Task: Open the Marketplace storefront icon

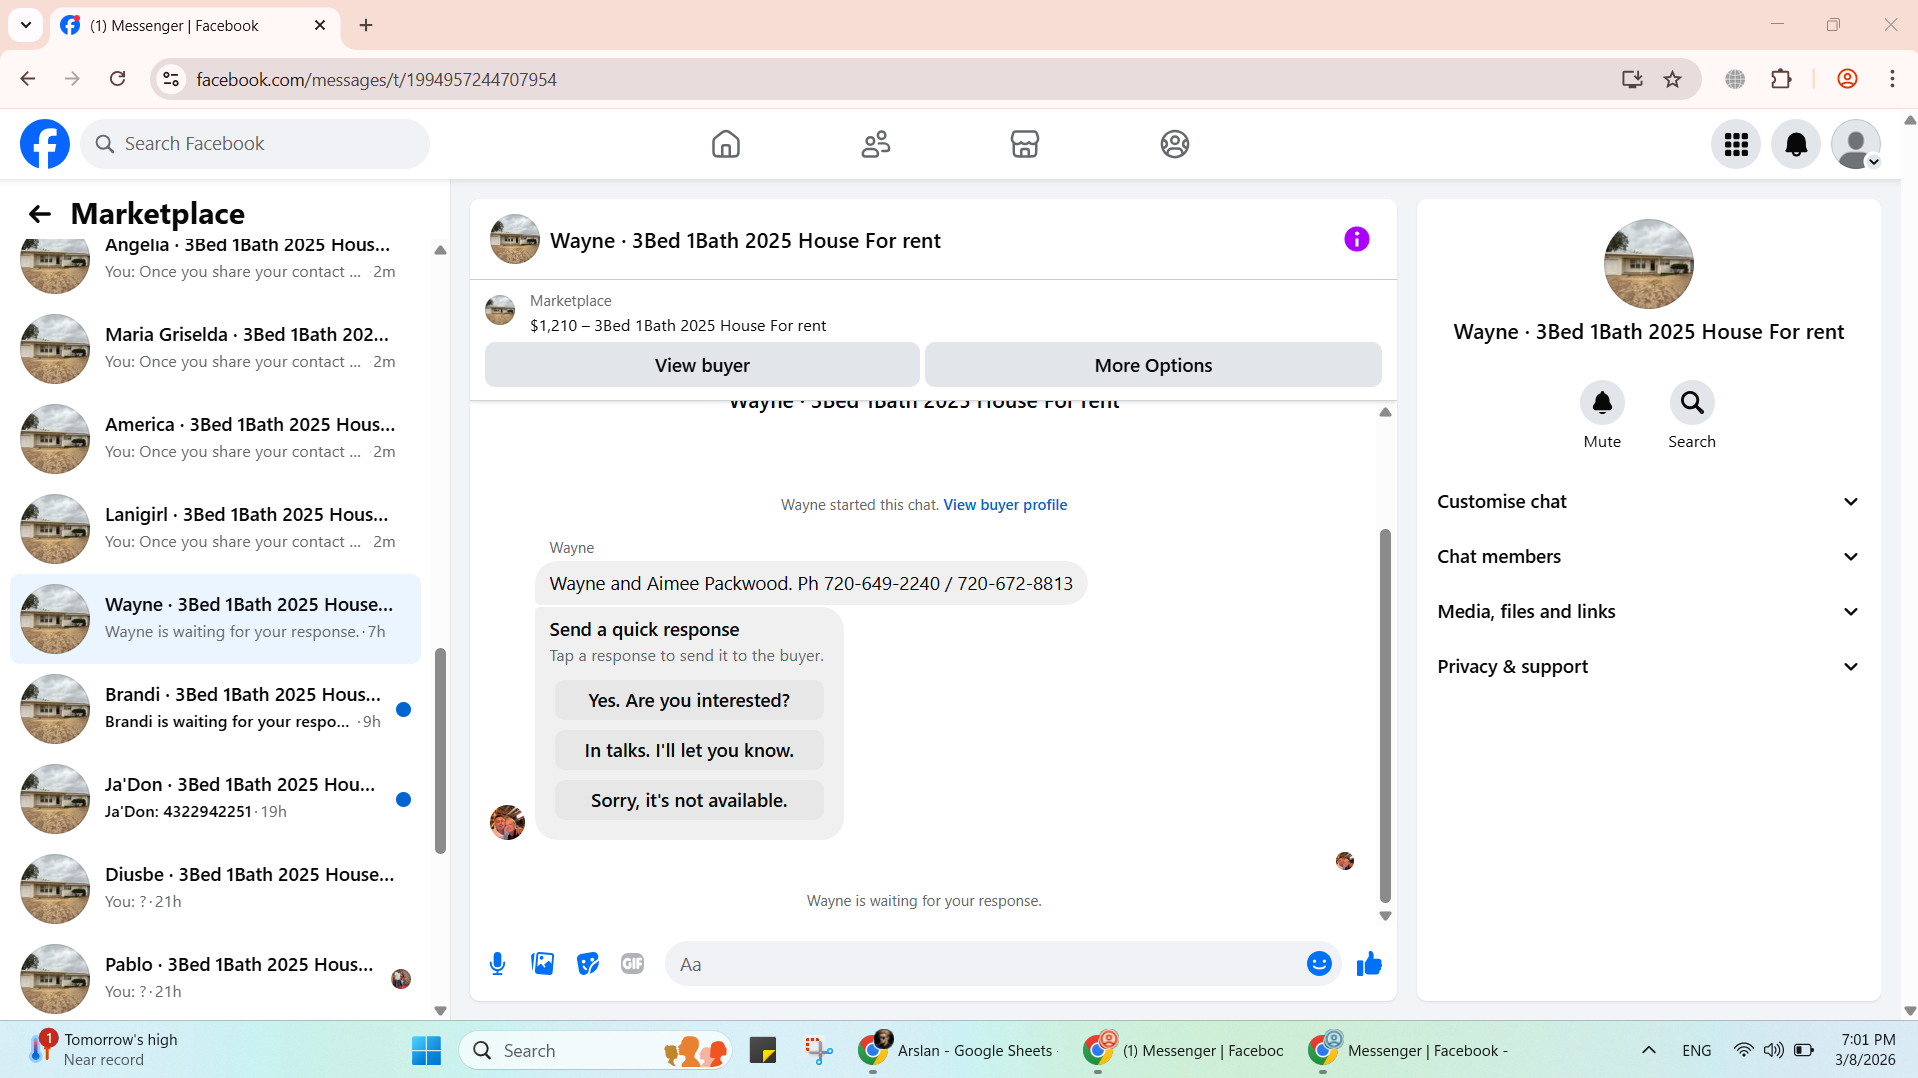Action: (1025, 144)
